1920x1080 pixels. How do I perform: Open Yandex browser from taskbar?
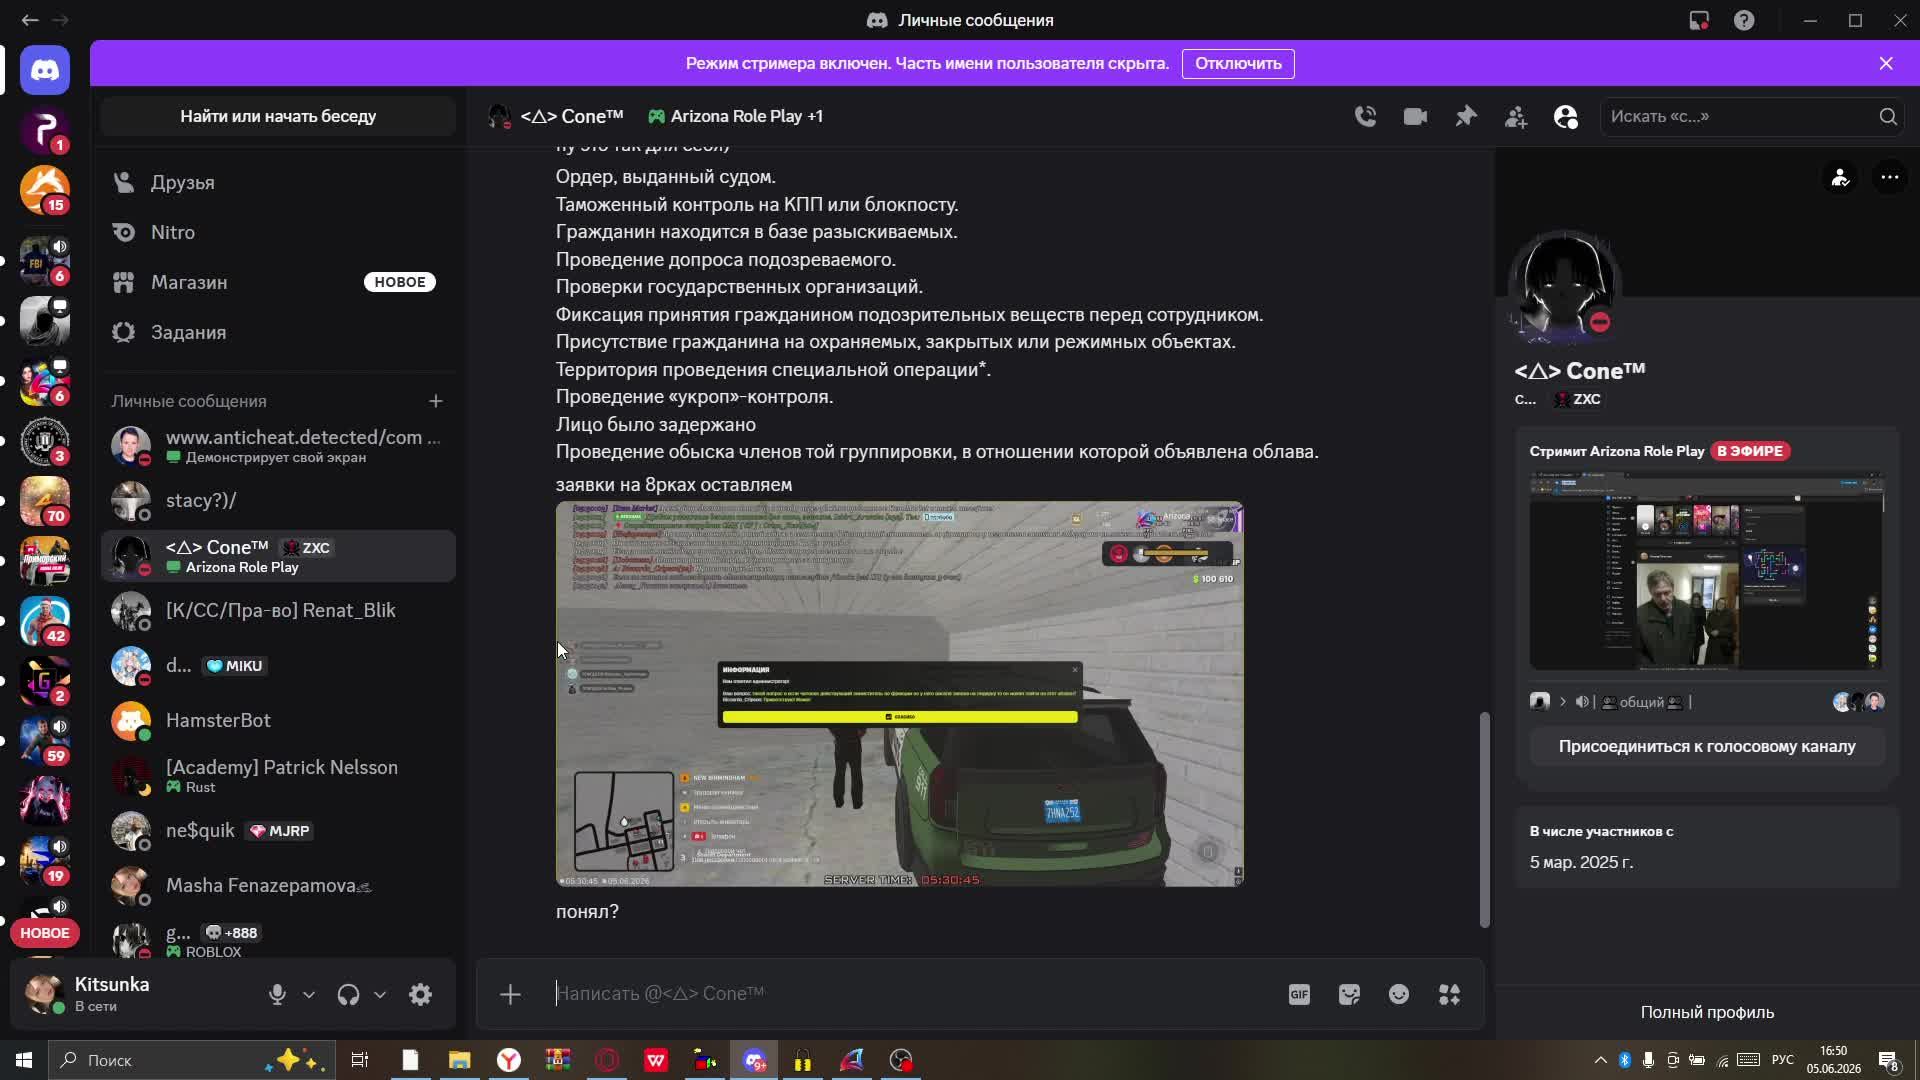coord(509,1060)
